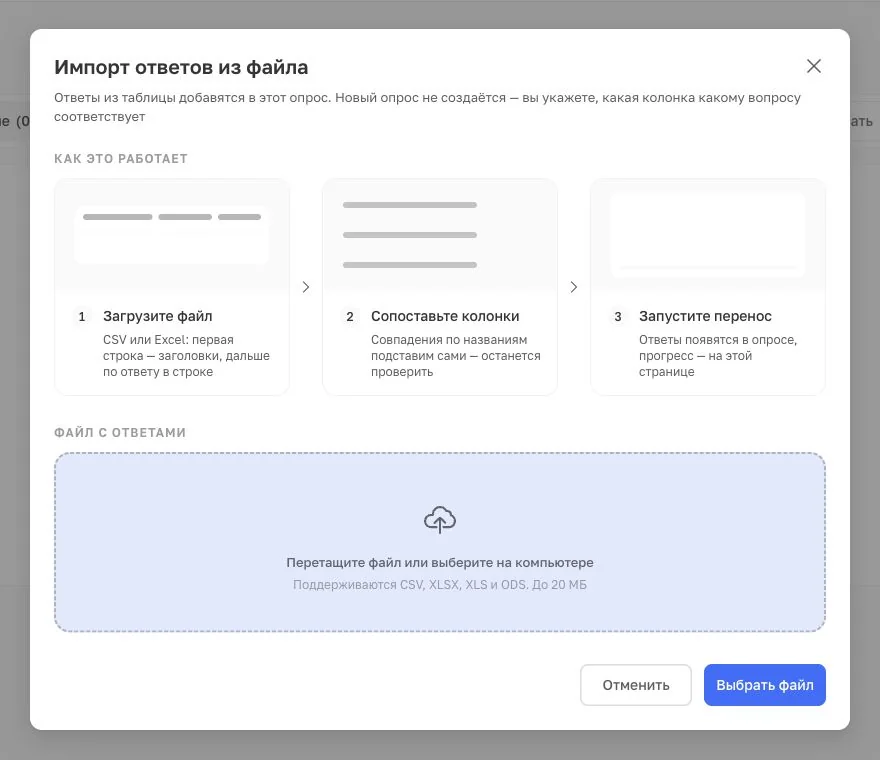Click the ФАЙЛ С ОТВЕТАМИ section label
880x760 pixels.
pos(120,433)
